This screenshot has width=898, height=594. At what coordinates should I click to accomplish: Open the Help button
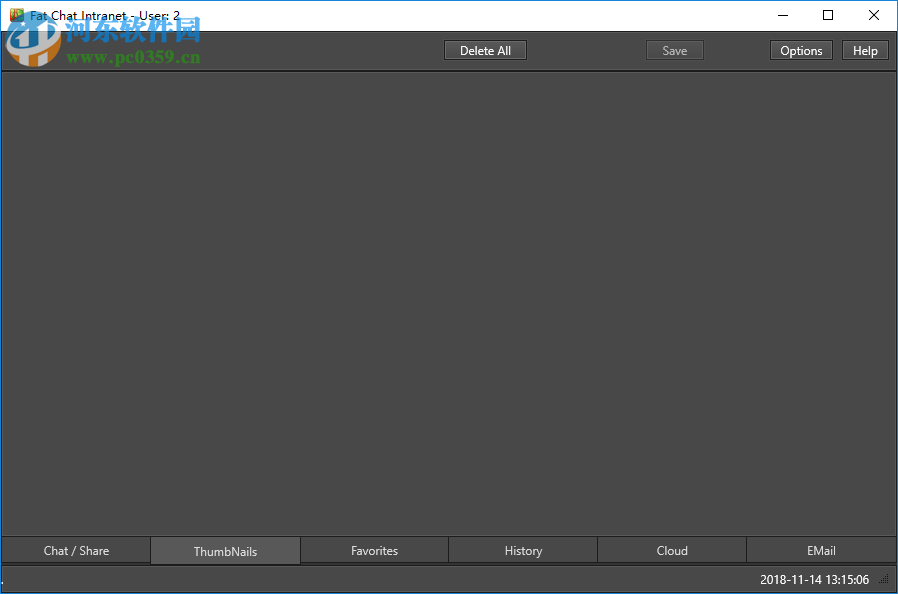tap(865, 50)
